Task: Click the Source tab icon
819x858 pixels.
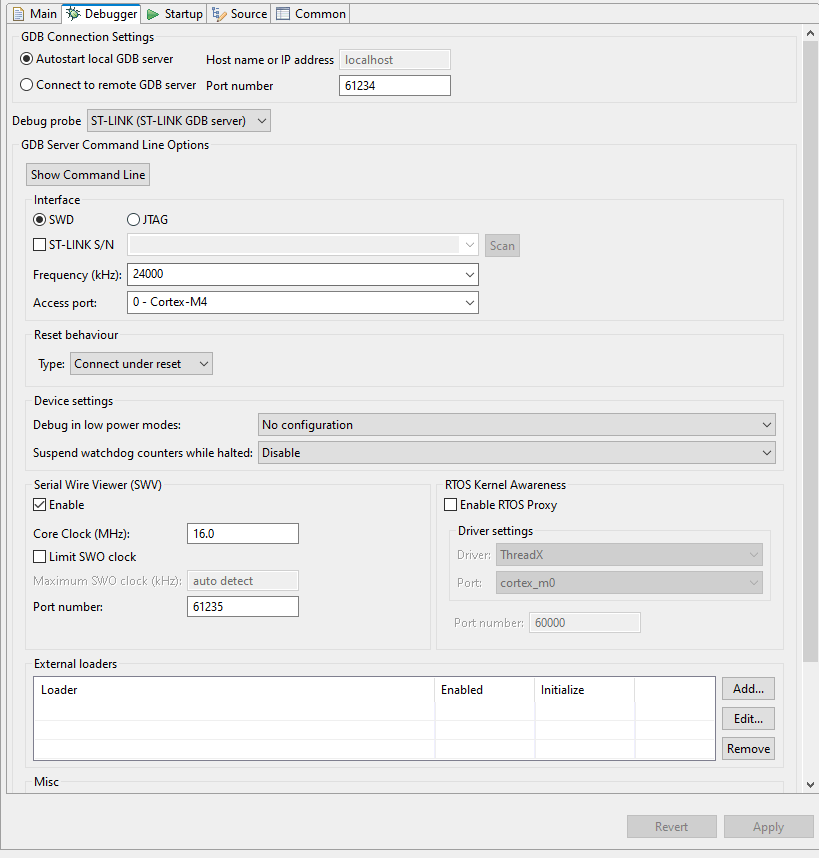Action: coord(219,14)
